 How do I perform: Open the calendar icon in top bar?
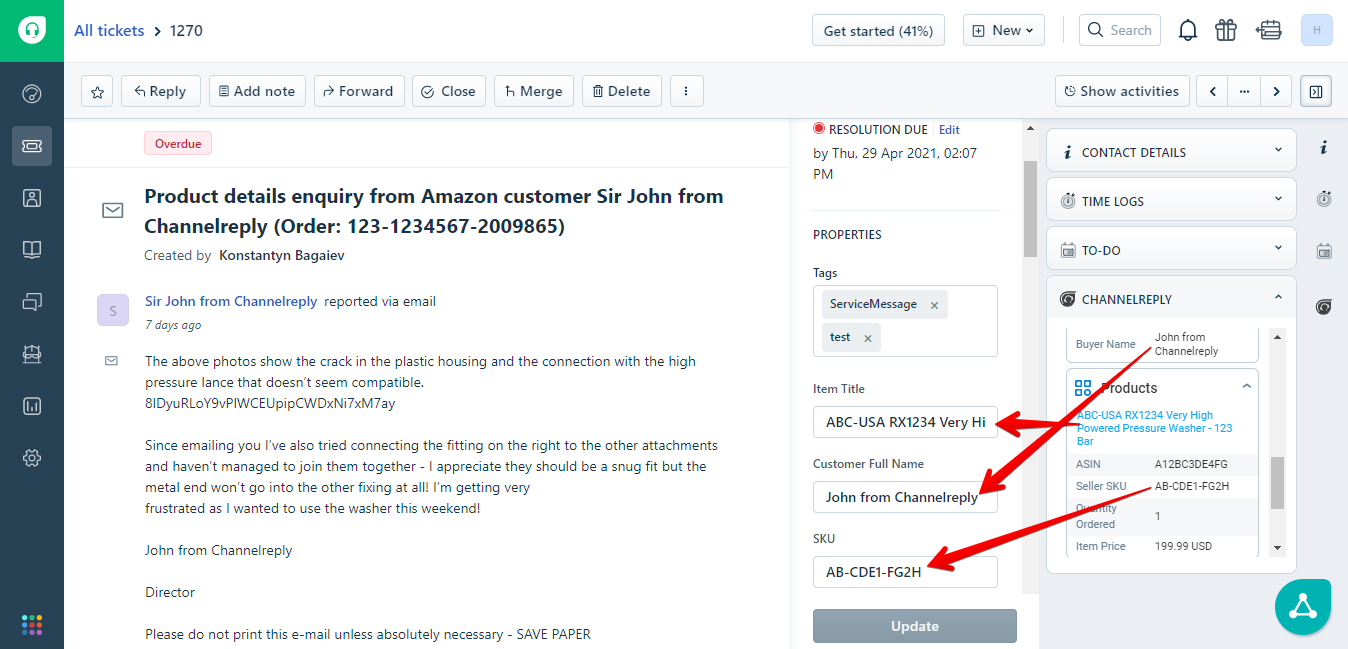tap(1269, 31)
